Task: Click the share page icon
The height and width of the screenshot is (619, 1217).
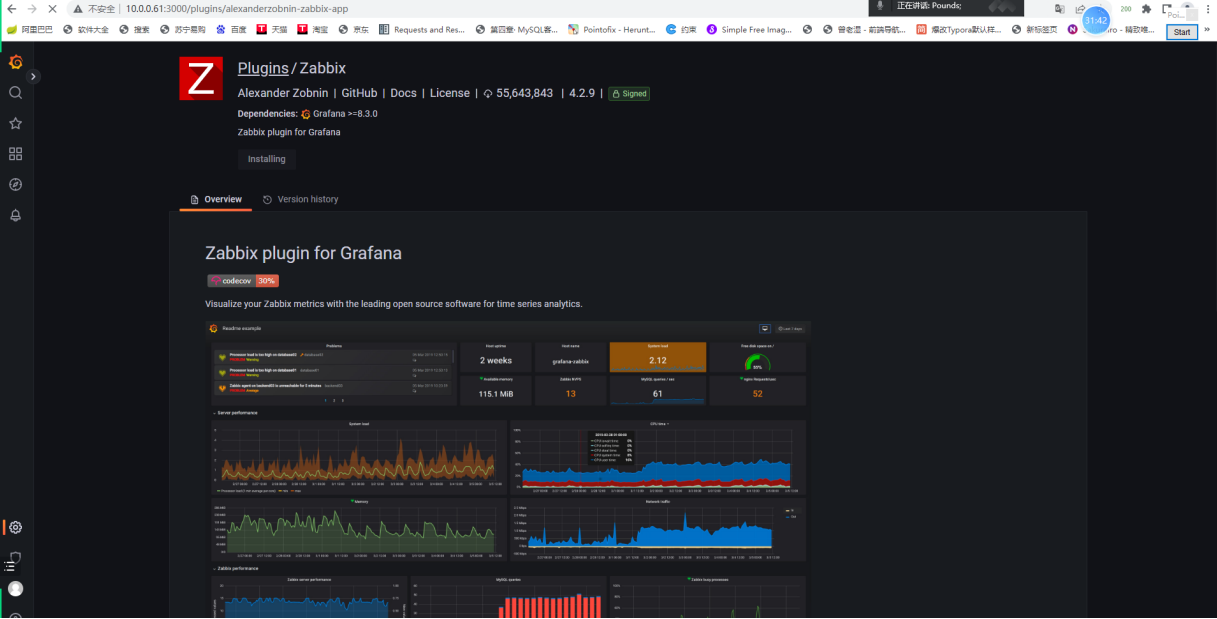Action: (1080, 9)
